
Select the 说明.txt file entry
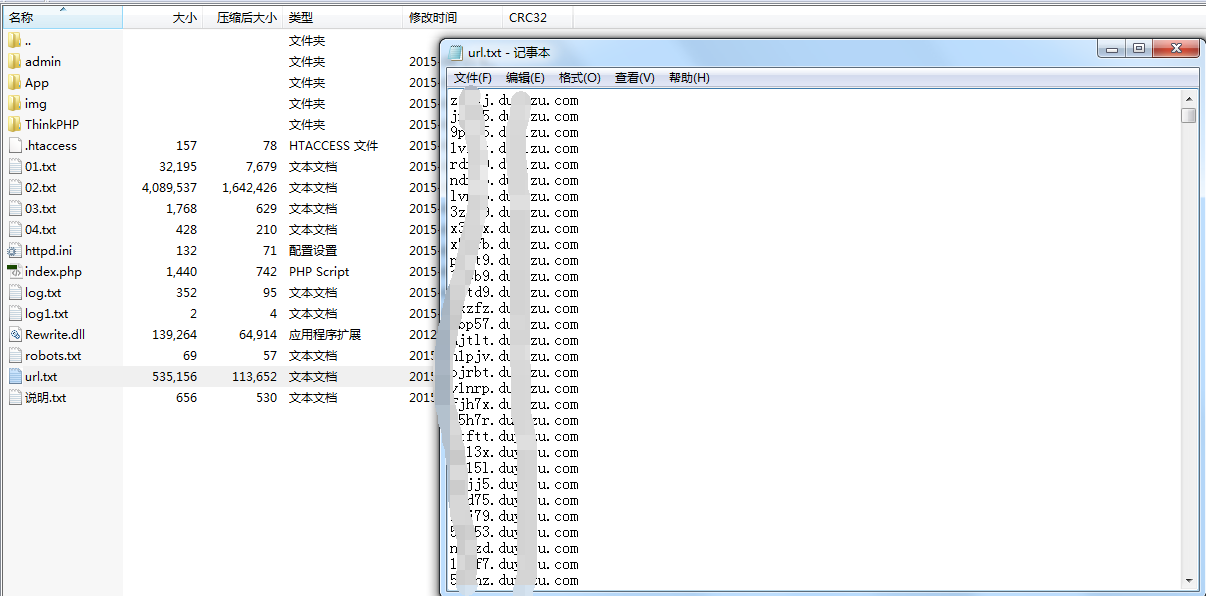(x=46, y=397)
